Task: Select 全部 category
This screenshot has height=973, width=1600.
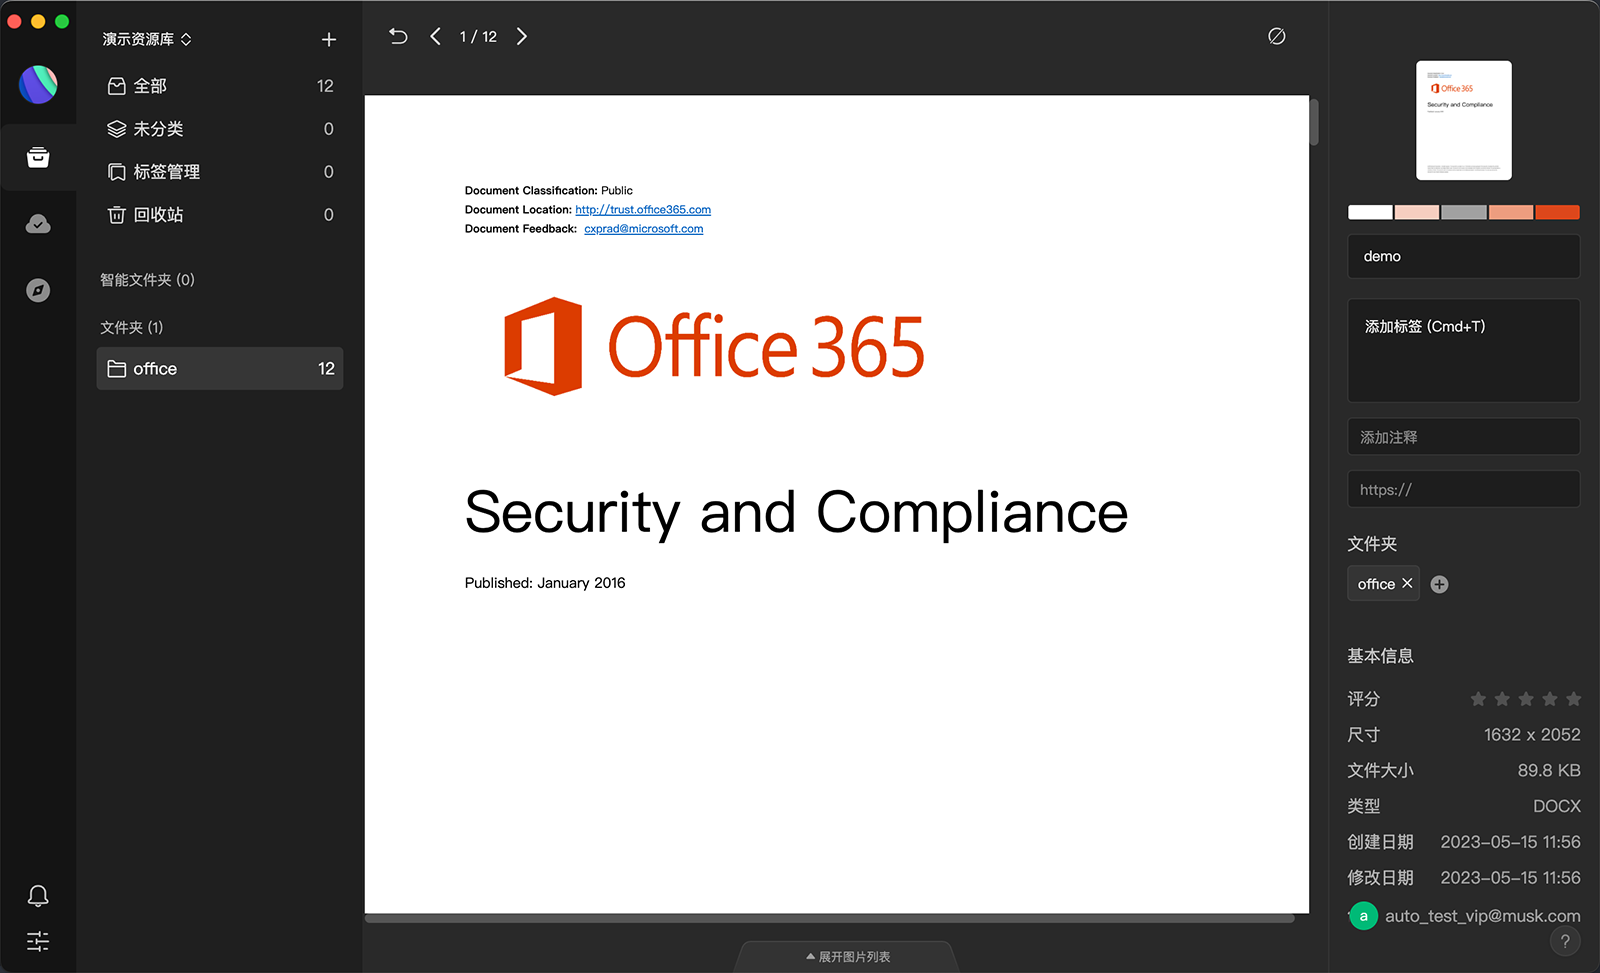Action: [220, 86]
